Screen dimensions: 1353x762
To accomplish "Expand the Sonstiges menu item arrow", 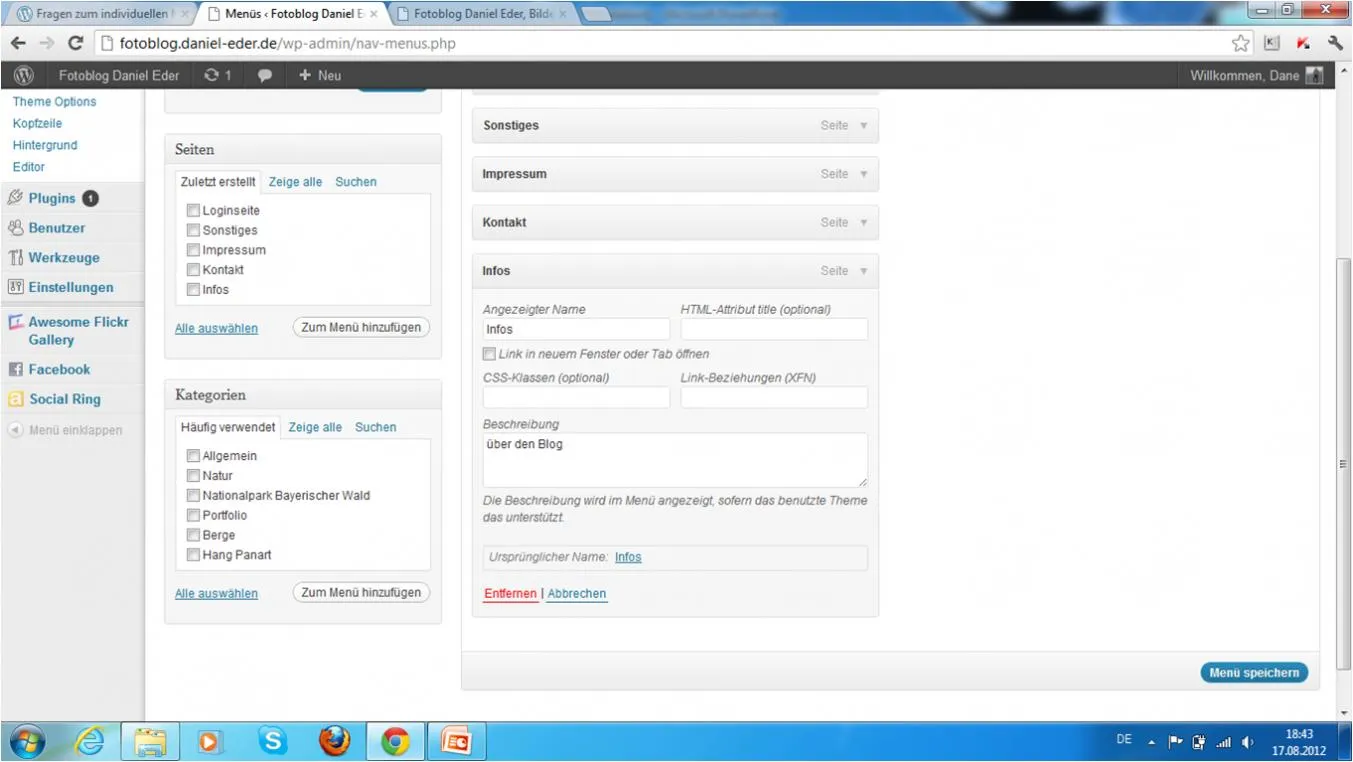I will (x=864, y=125).
